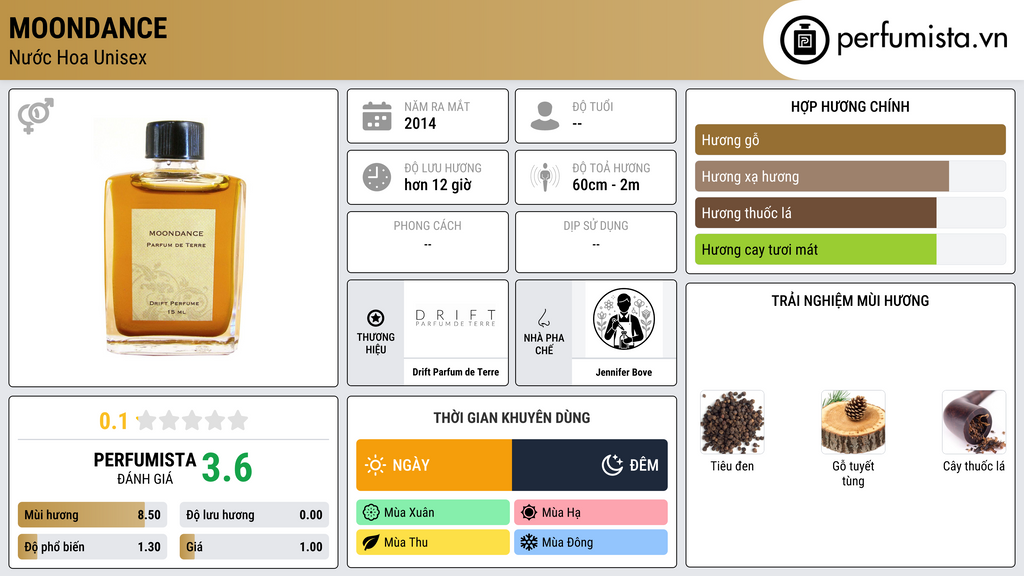Click the Nước Hoa Unisex subtitle
This screenshot has height=576, width=1024.
[78, 57]
